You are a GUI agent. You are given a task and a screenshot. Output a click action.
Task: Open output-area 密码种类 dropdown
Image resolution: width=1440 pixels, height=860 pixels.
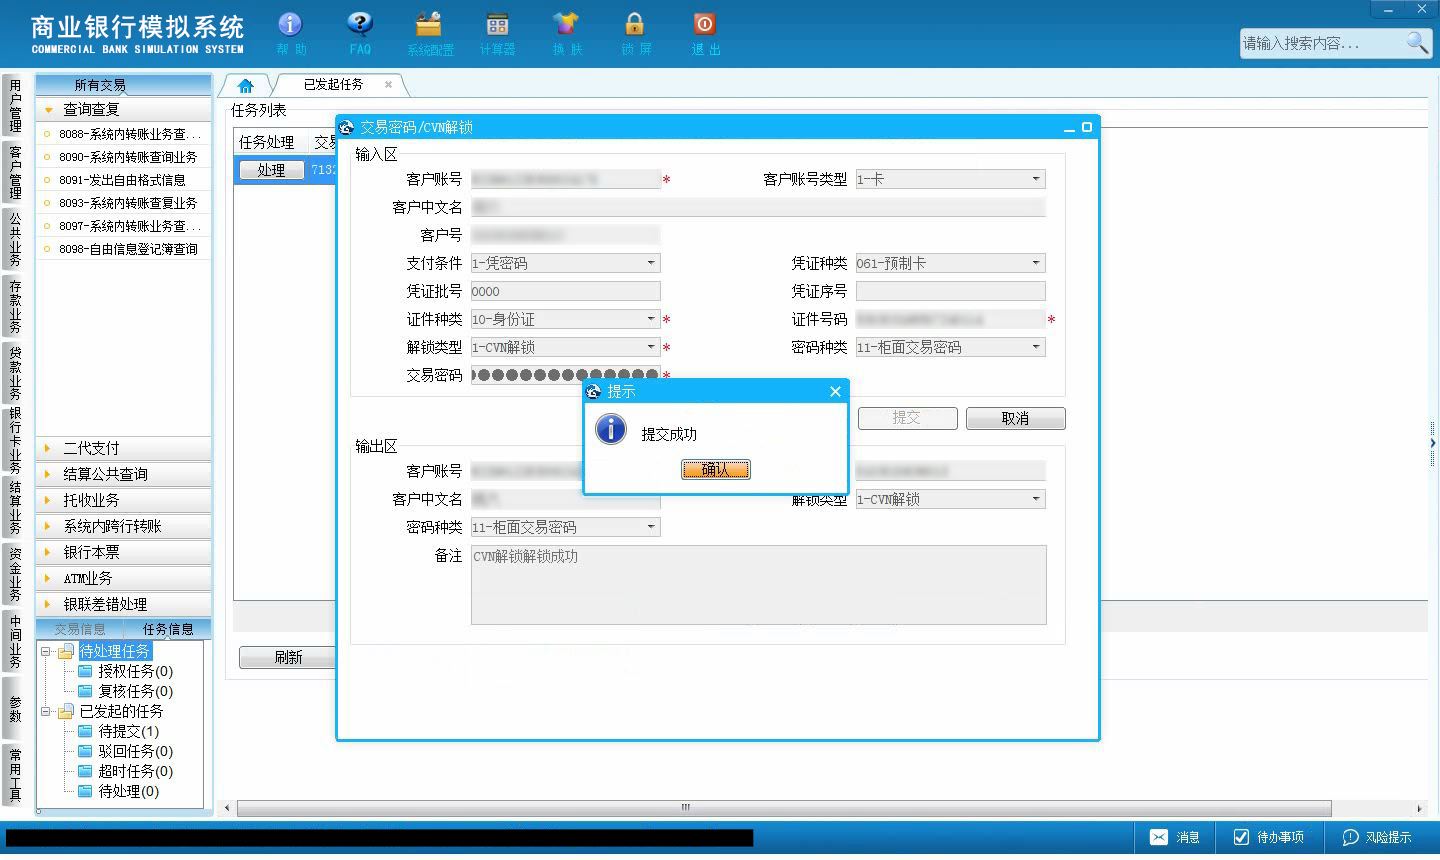coord(651,527)
